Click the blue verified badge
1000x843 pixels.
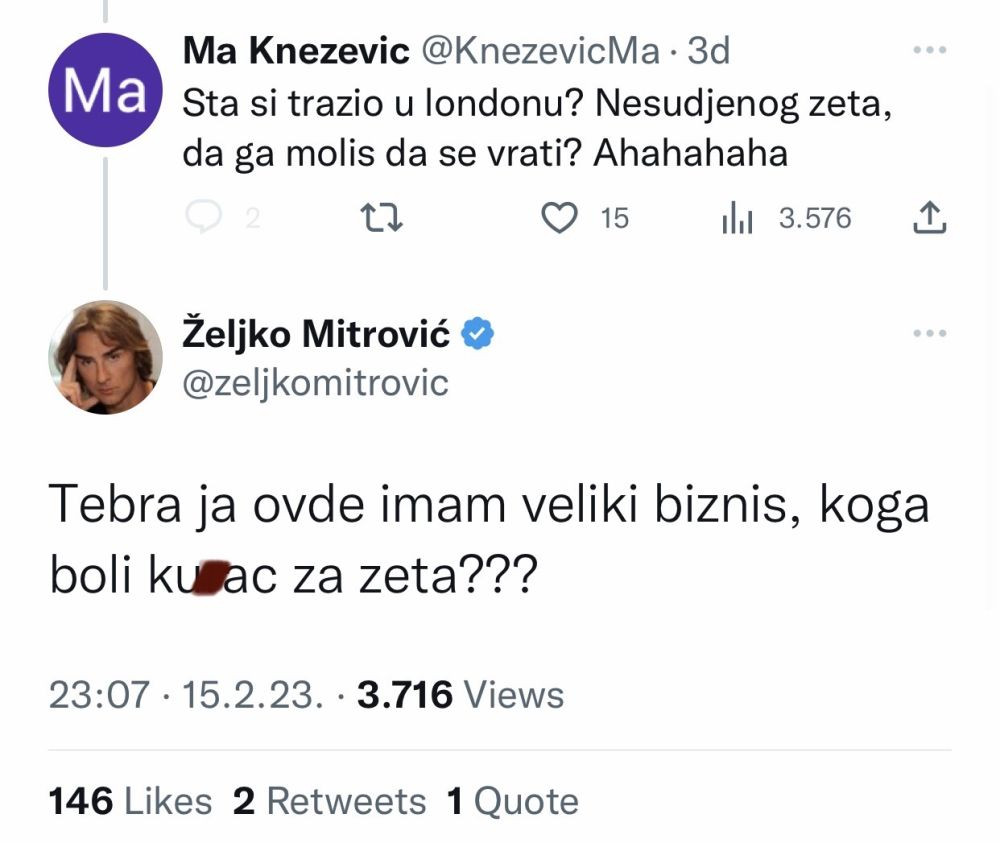(x=478, y=334)
